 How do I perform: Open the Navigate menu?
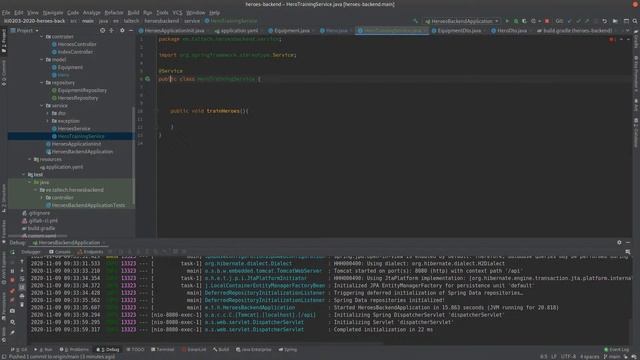tap(53, 13)
